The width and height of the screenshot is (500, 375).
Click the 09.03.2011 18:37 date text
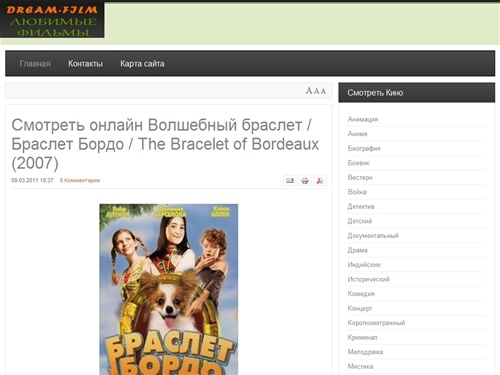tap(32, 180)
